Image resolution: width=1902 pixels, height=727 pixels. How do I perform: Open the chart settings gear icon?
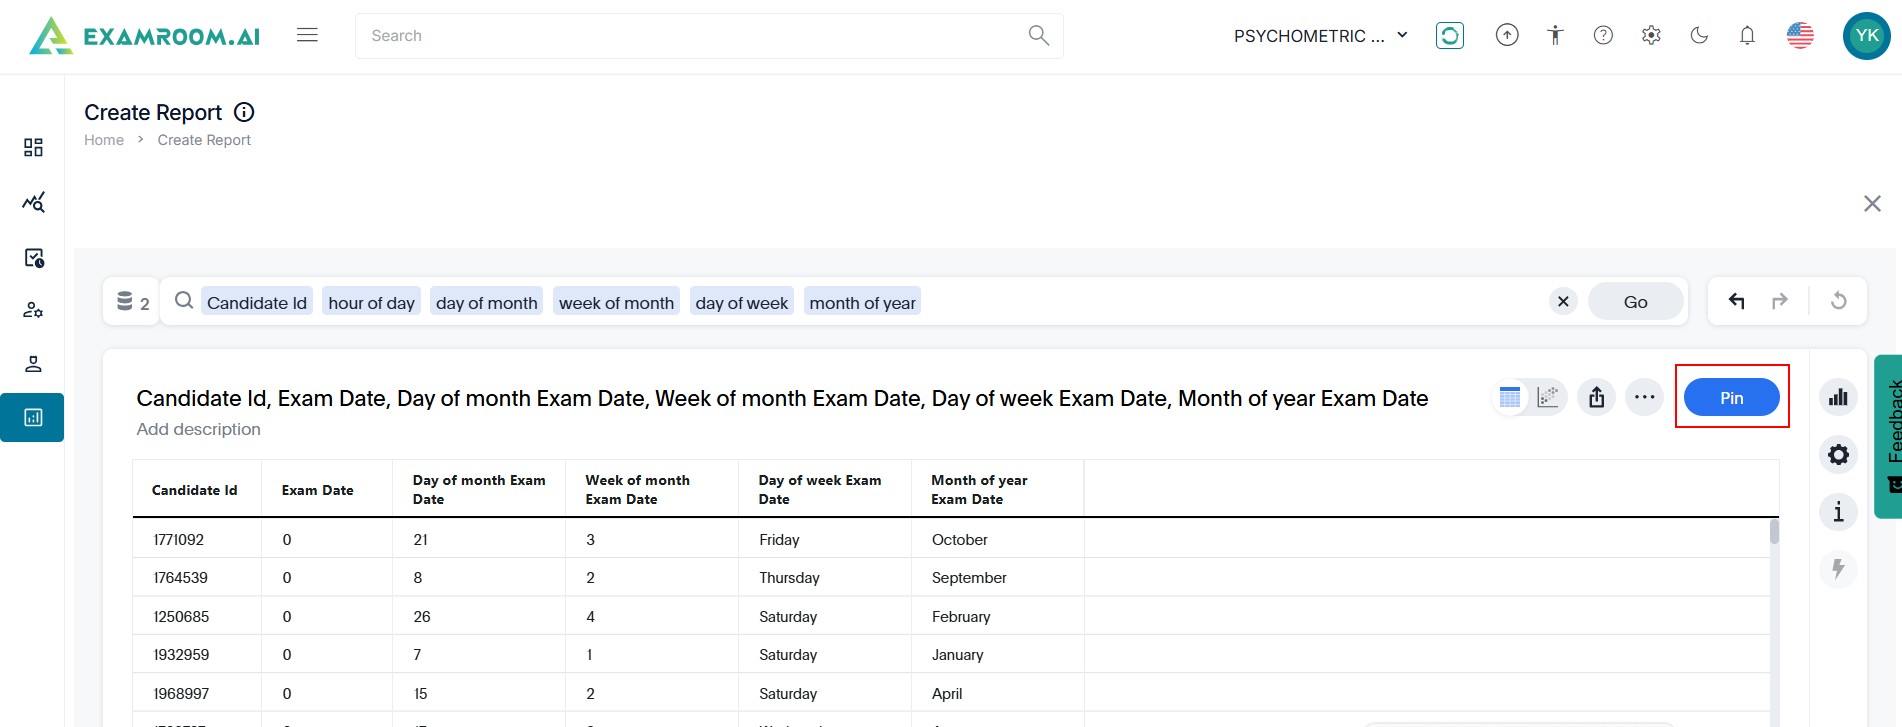pos(1838,456)
